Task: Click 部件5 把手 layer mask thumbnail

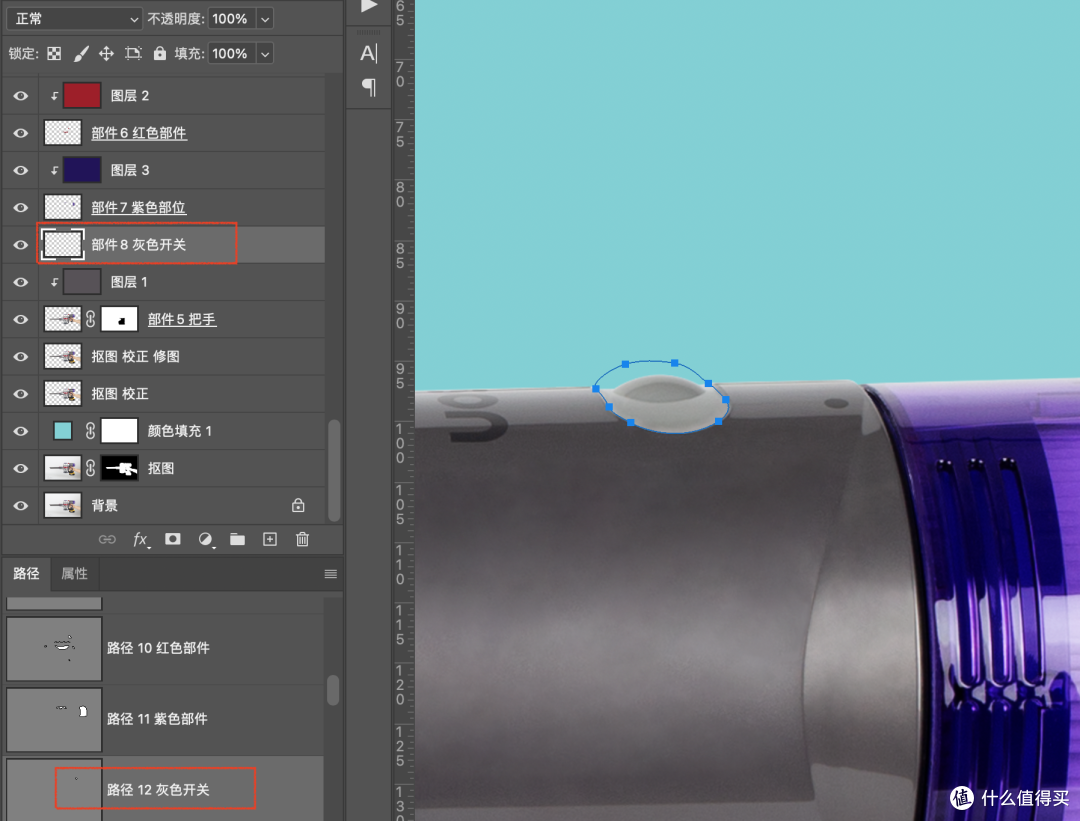Action: click(119, 320)
